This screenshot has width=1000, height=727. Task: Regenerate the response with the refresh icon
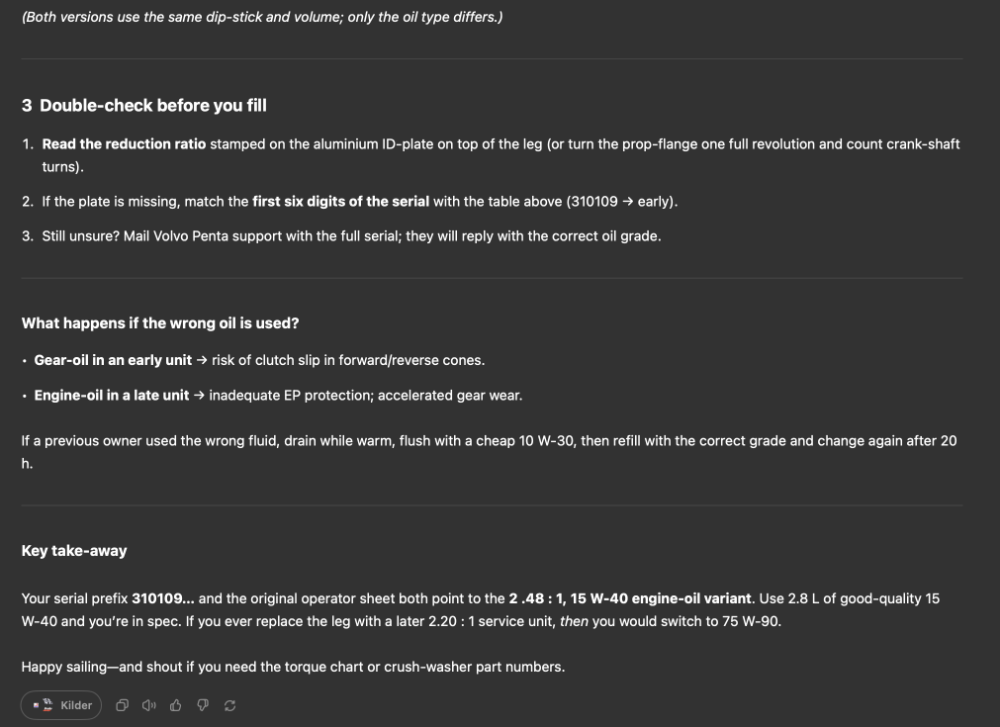coord(230,705)
